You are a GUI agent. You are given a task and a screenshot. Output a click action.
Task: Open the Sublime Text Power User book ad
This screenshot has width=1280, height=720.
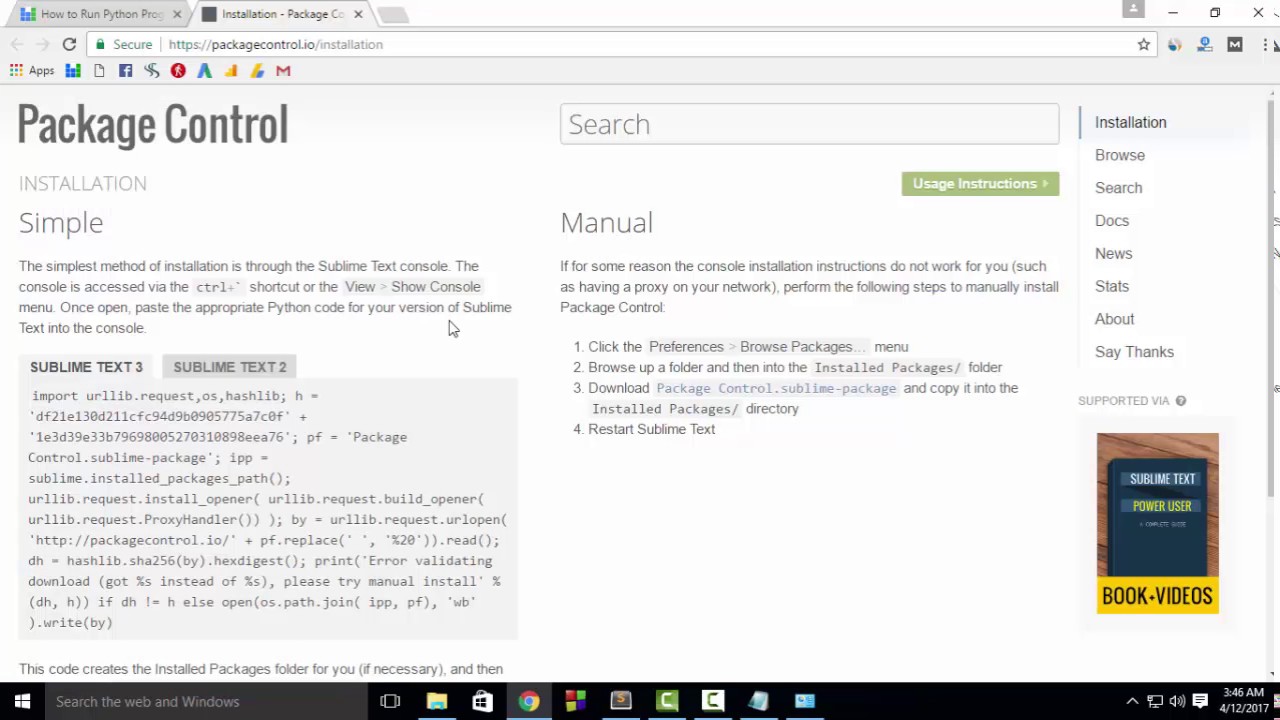point(1157,523)
